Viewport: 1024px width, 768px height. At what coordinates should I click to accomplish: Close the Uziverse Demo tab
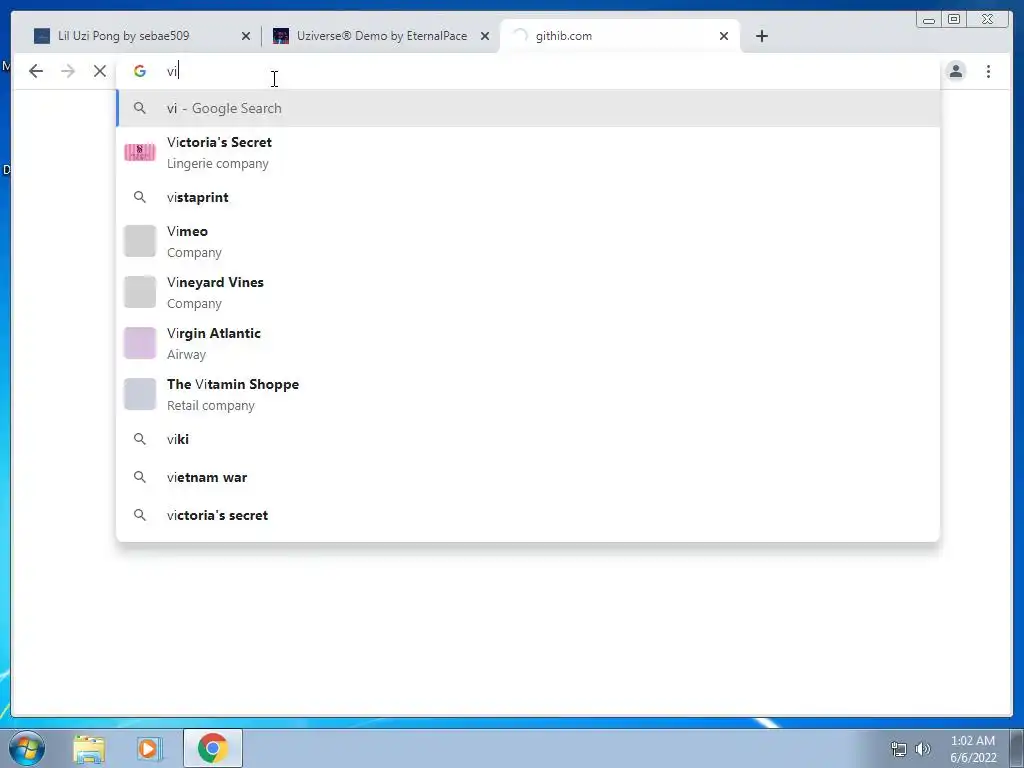click(485, 36)
